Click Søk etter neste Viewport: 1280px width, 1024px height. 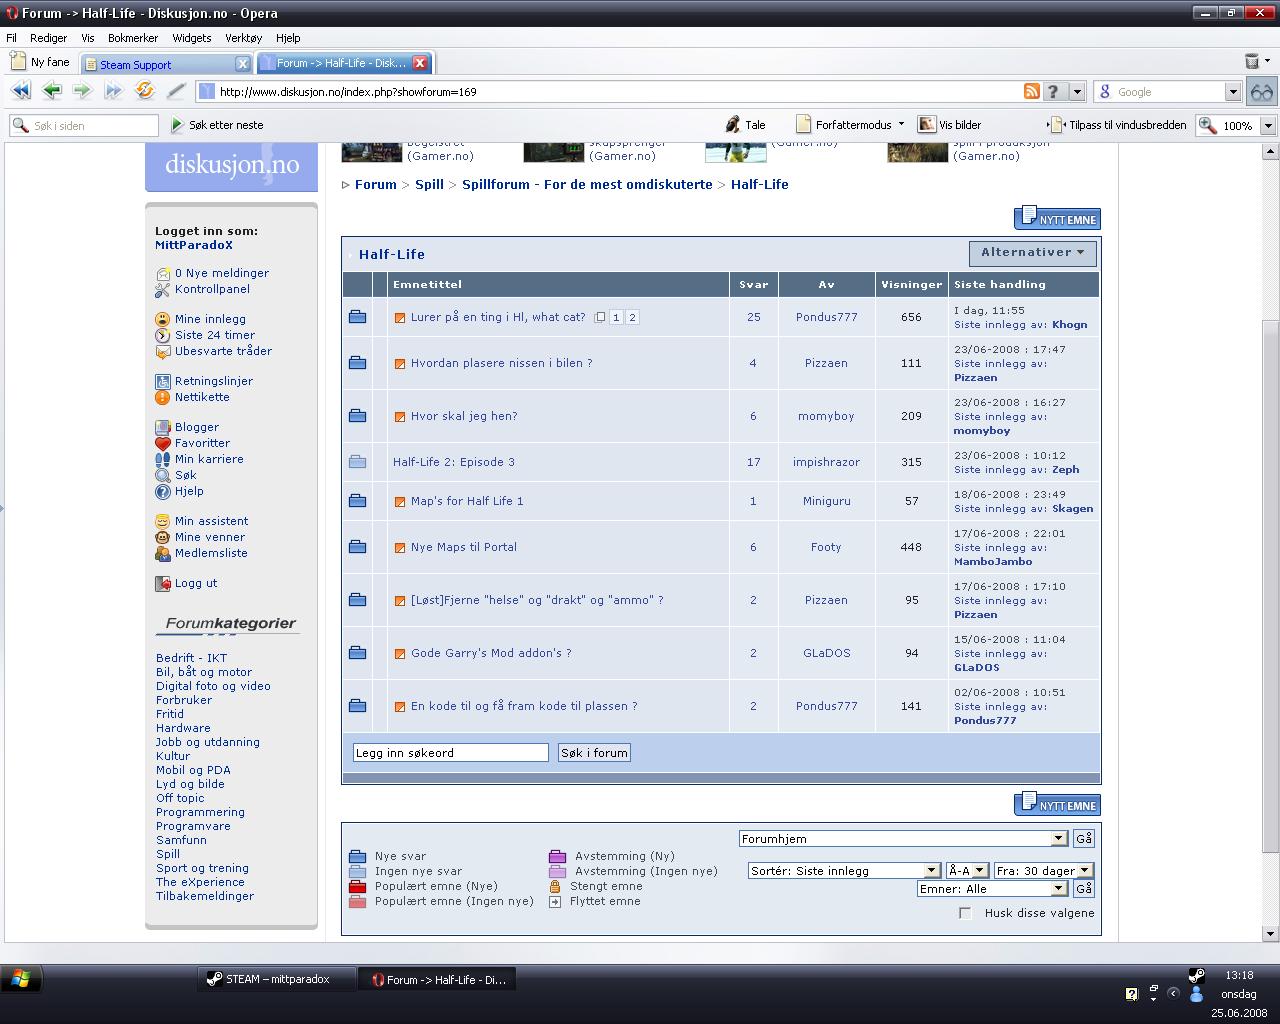click(217, 125)
